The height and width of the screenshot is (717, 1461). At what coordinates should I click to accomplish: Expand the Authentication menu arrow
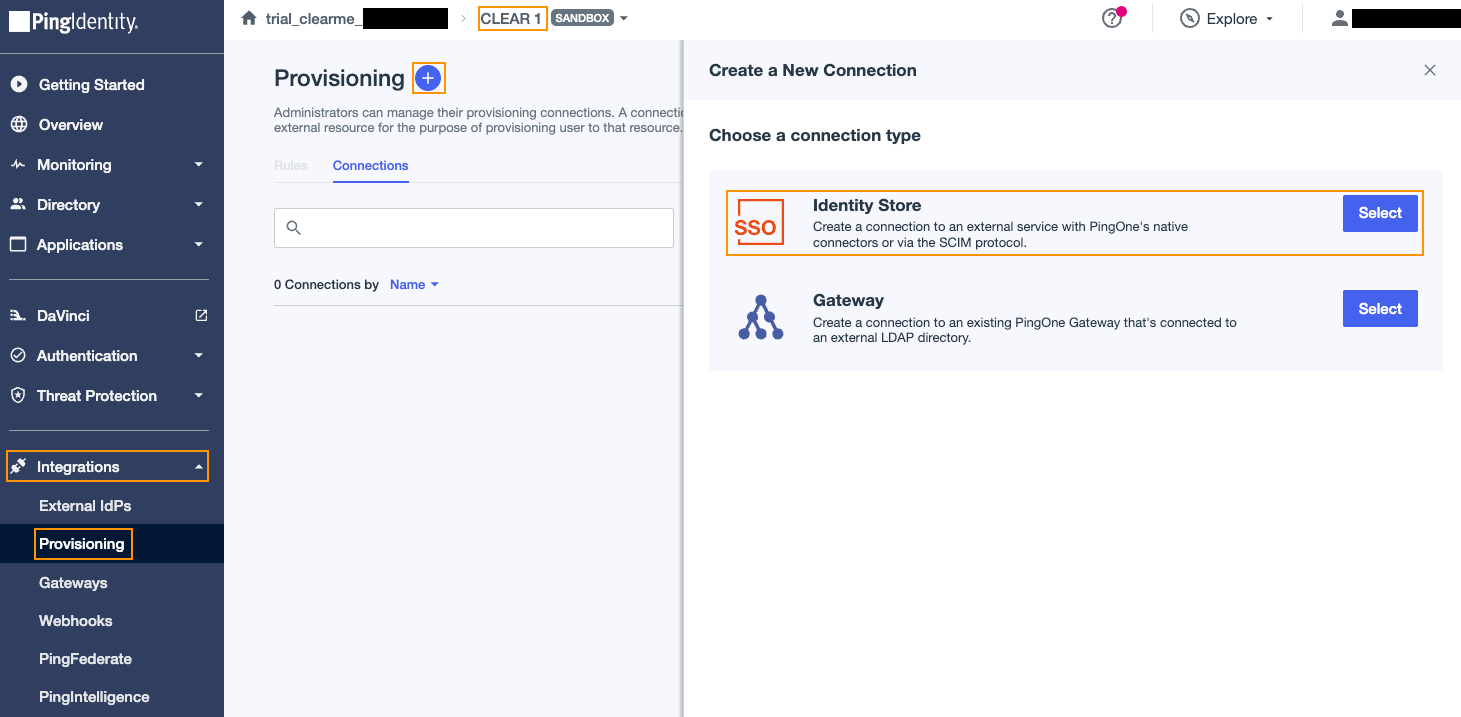coord(199,356)
